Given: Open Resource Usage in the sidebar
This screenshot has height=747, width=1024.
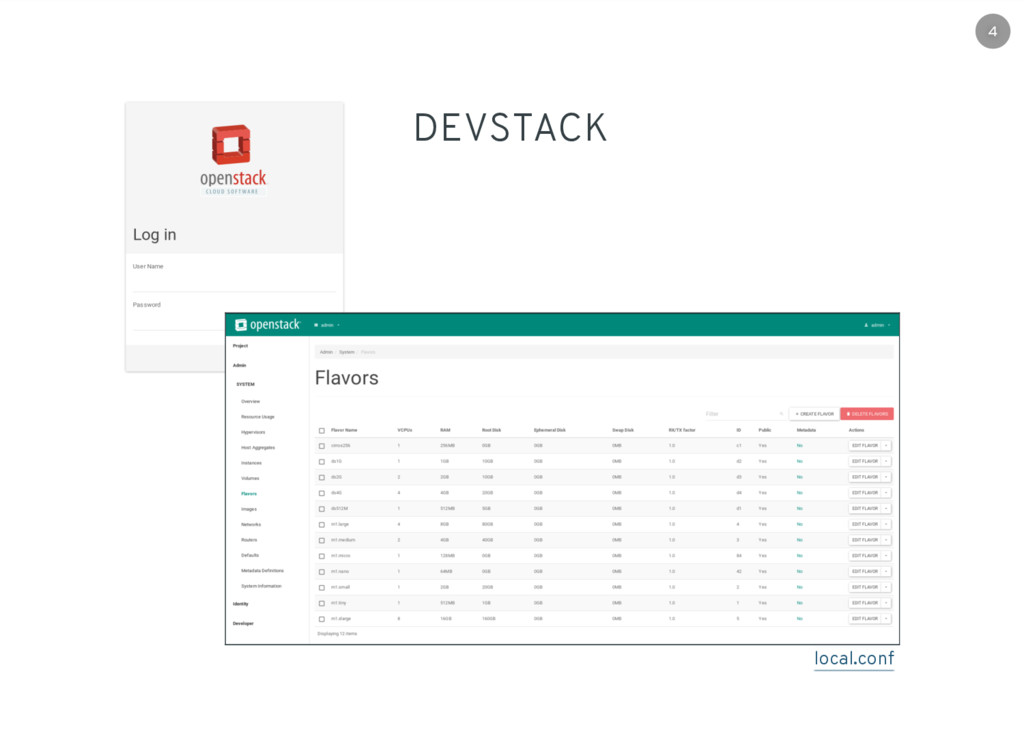Looking at the screenshot, I should (257, 417).
